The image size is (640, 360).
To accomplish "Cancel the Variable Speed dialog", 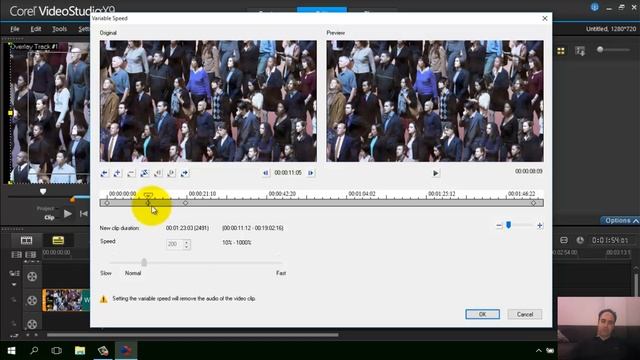I will coord(525,314).
